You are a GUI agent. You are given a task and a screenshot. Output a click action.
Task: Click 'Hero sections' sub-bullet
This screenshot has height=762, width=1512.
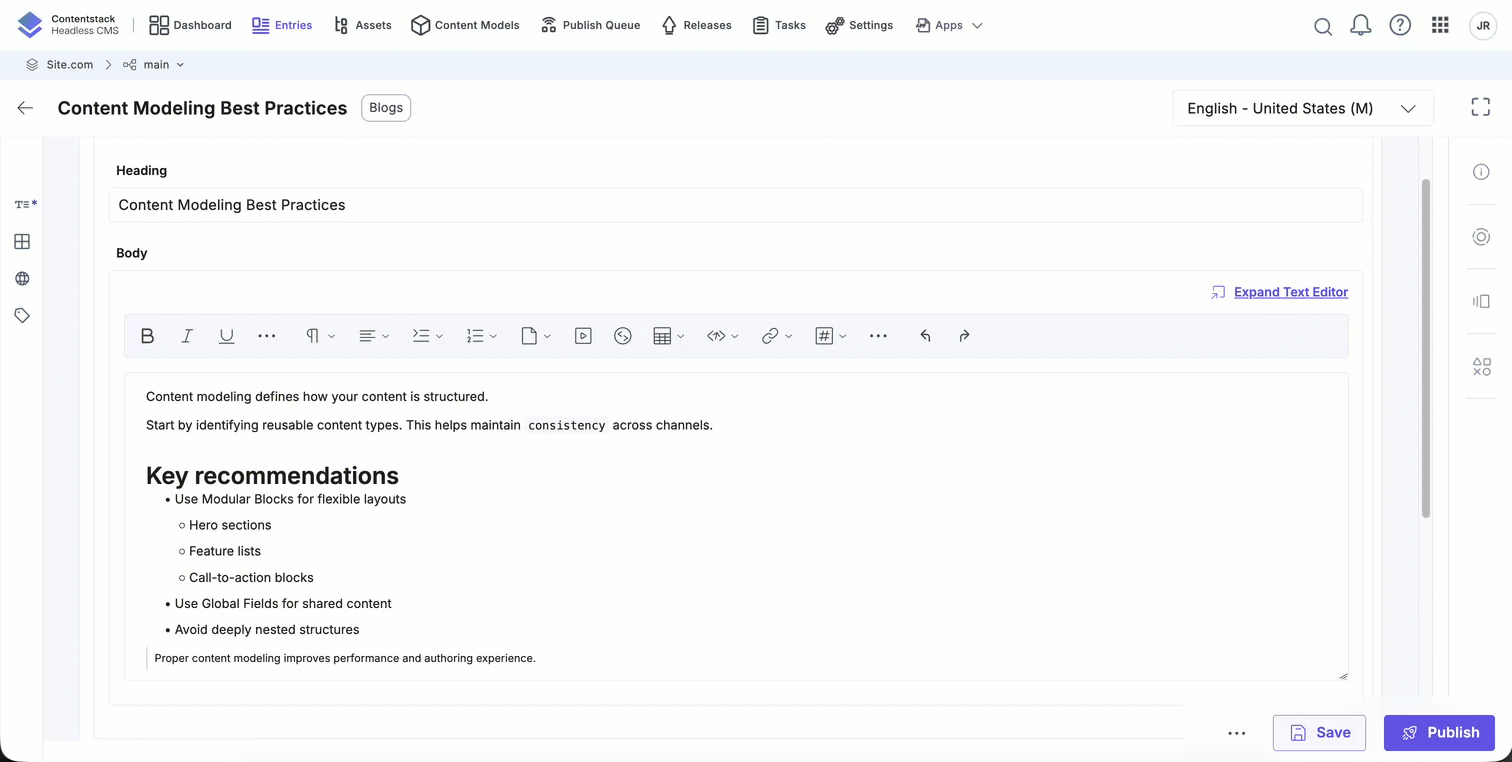[230, 525]
